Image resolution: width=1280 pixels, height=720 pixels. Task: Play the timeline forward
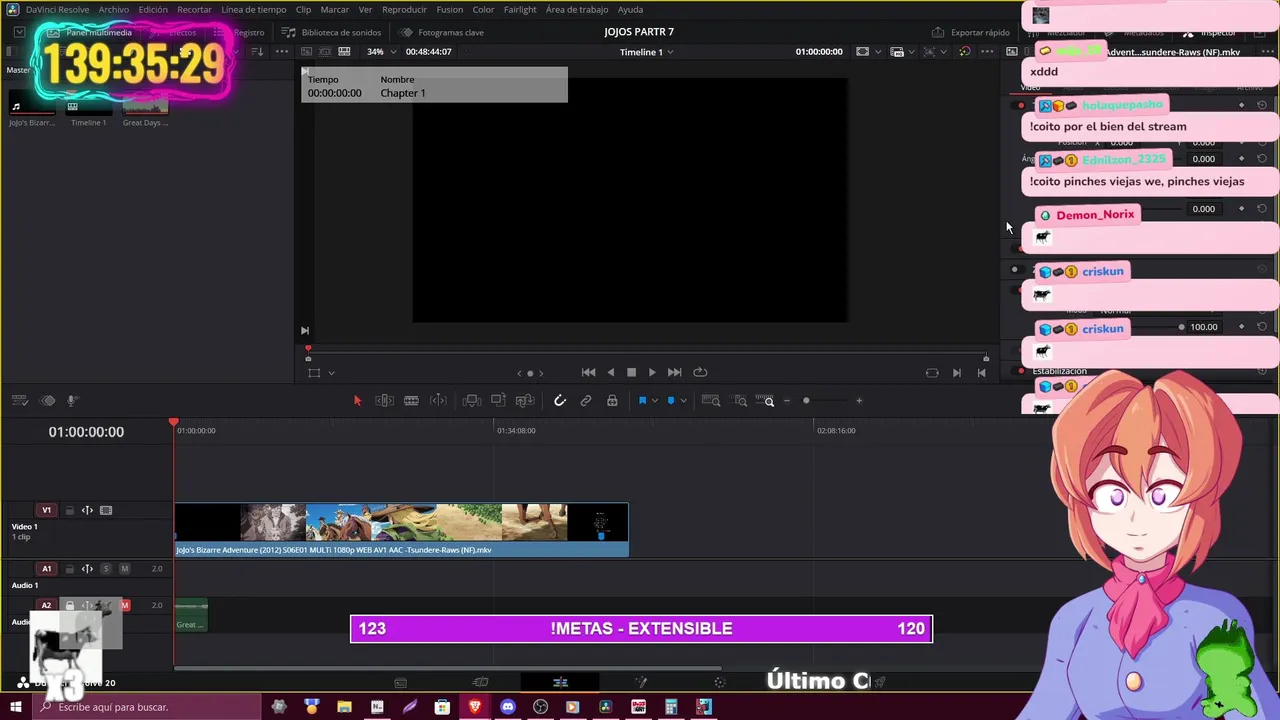point(652,372)
